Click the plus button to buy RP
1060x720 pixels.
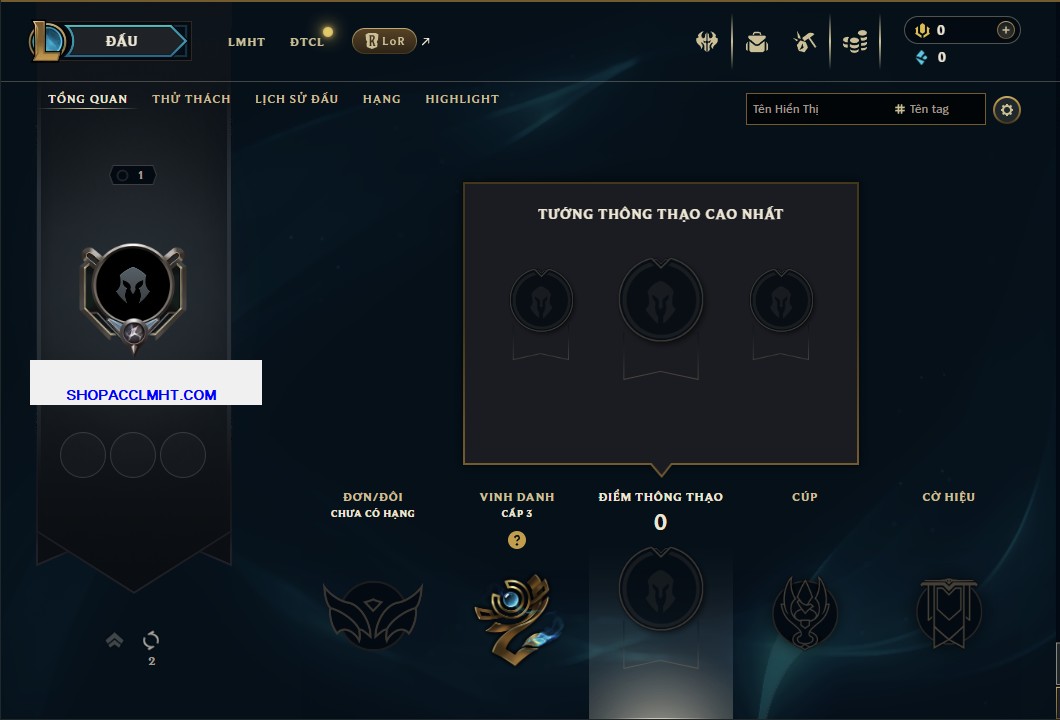(x=1006, y=30)
